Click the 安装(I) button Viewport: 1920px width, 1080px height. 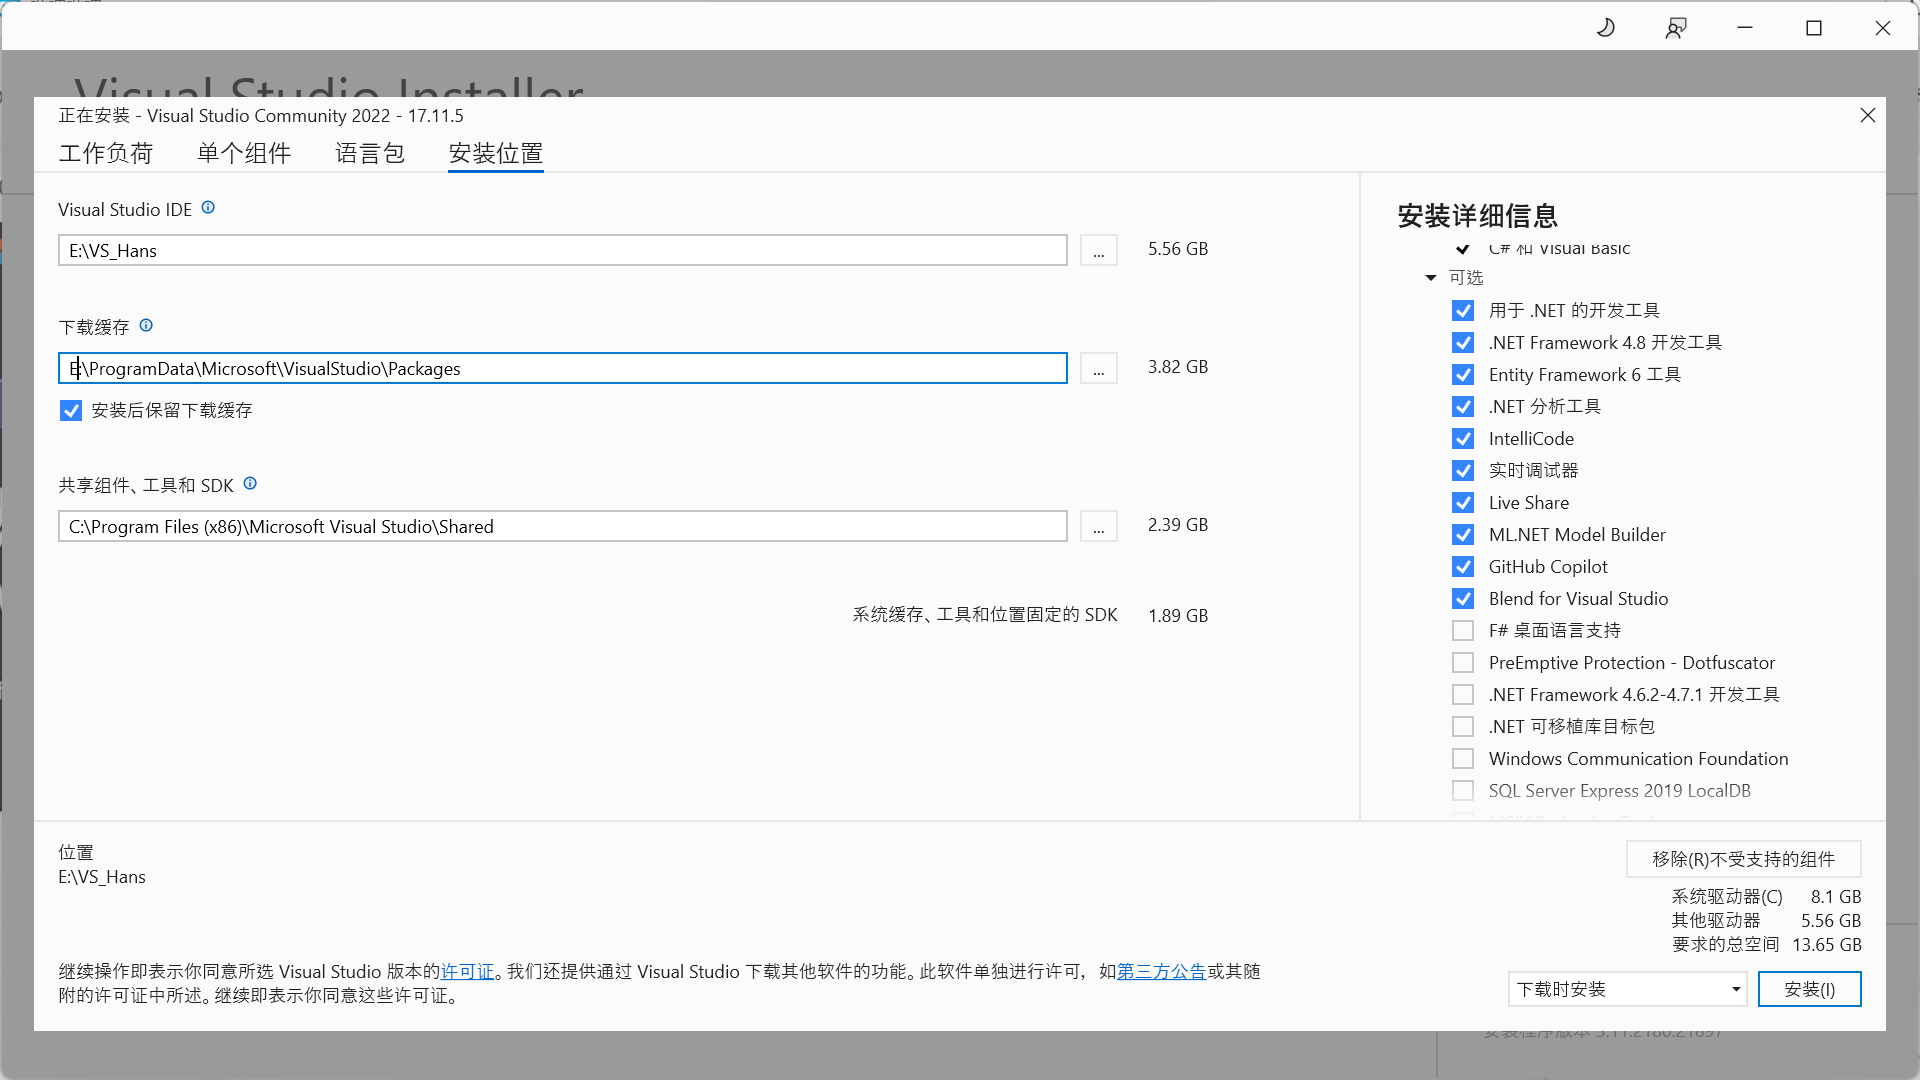pos(1809,989)
